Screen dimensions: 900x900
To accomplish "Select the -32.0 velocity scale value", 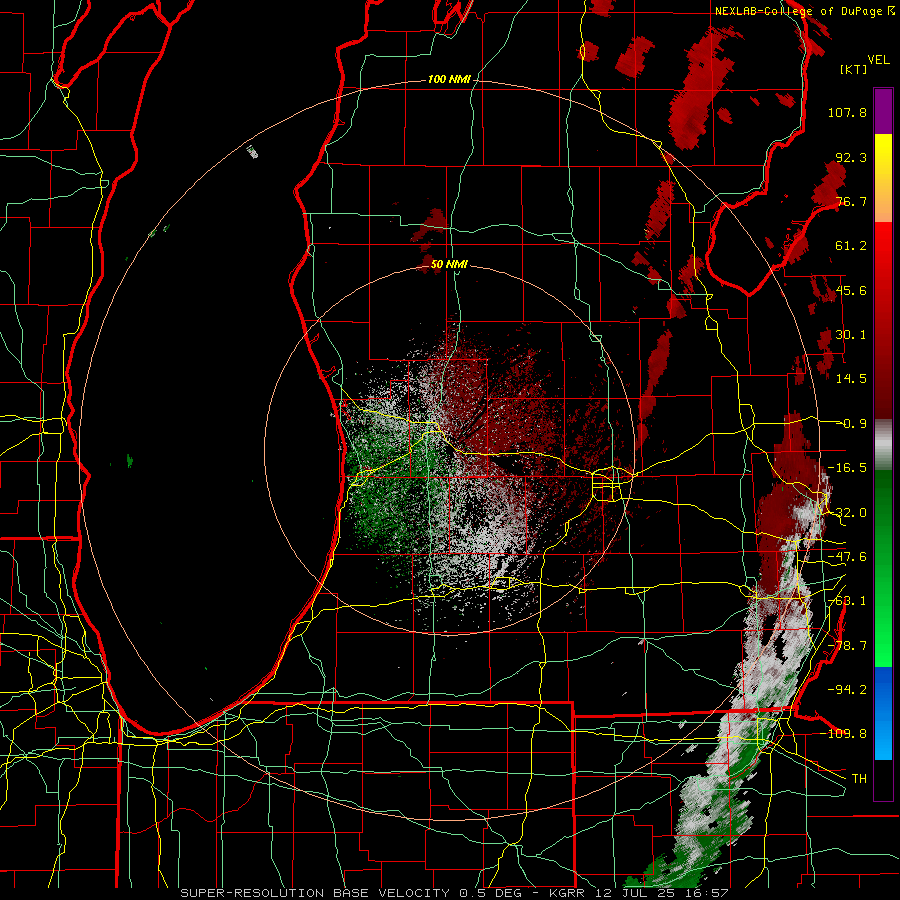I will (847, 513).
